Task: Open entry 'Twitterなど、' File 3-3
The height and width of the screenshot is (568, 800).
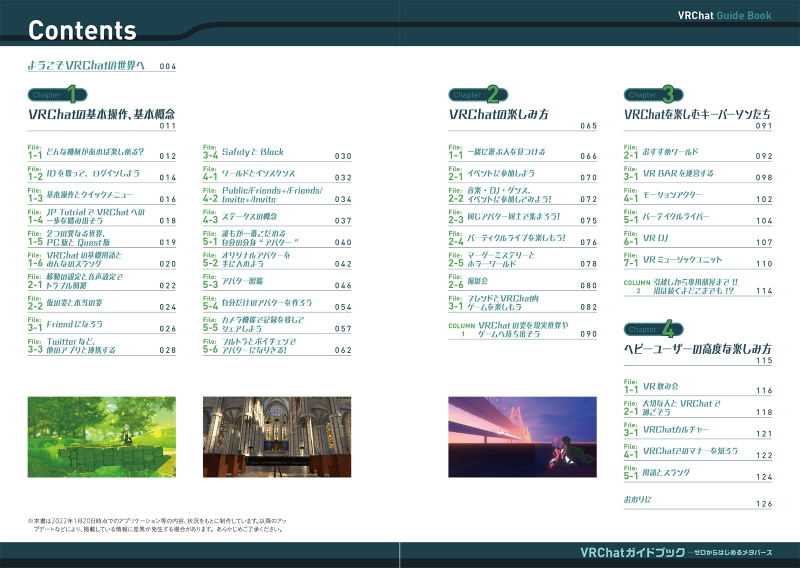Action: tap(102, 345)
